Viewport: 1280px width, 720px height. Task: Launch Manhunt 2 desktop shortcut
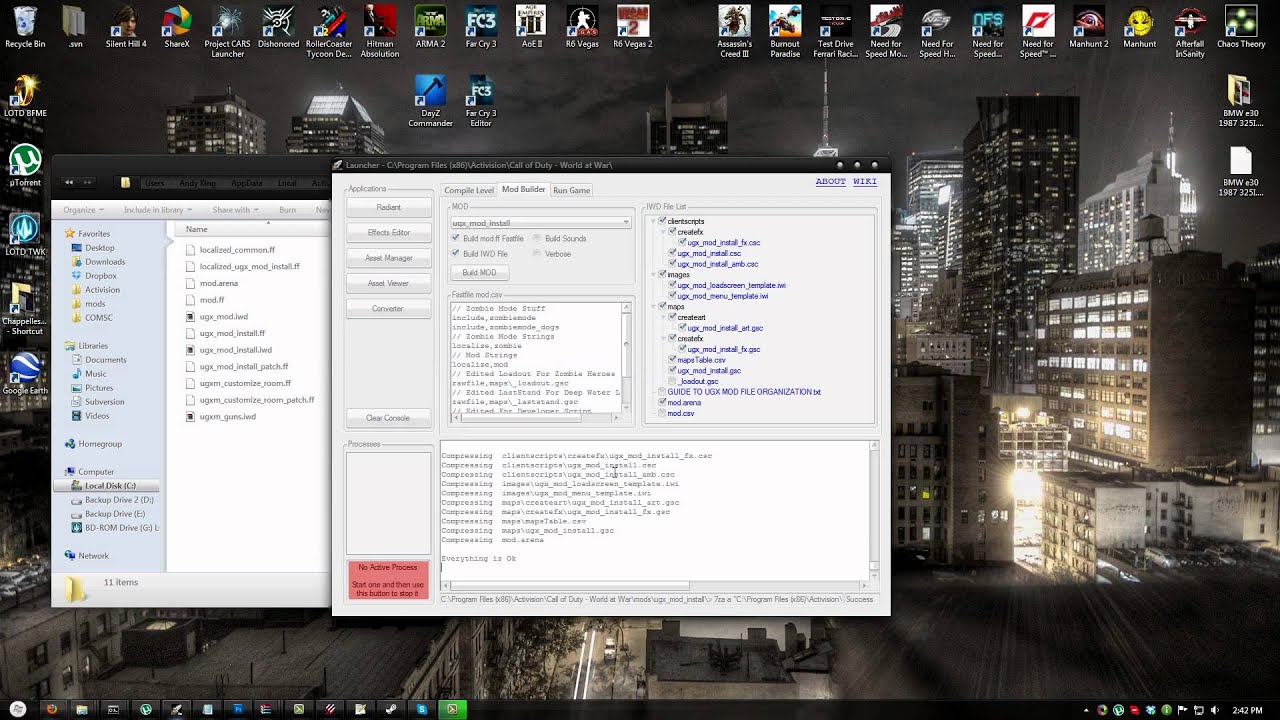pyautogui.click(x=1089, y=27)
